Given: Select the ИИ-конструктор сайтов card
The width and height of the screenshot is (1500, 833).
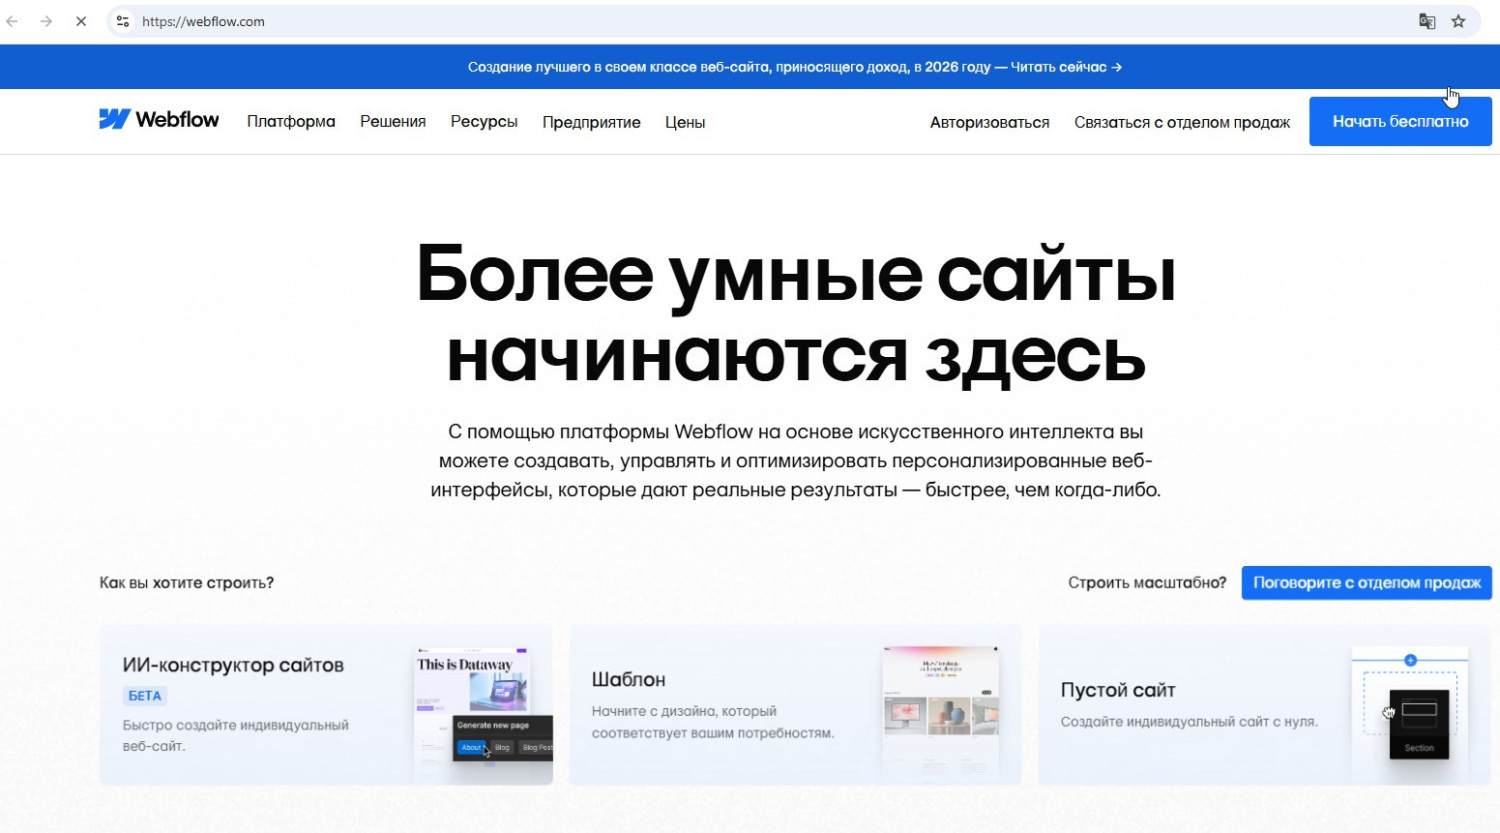Looking at the screenshot, I should (x=326, y=705).
